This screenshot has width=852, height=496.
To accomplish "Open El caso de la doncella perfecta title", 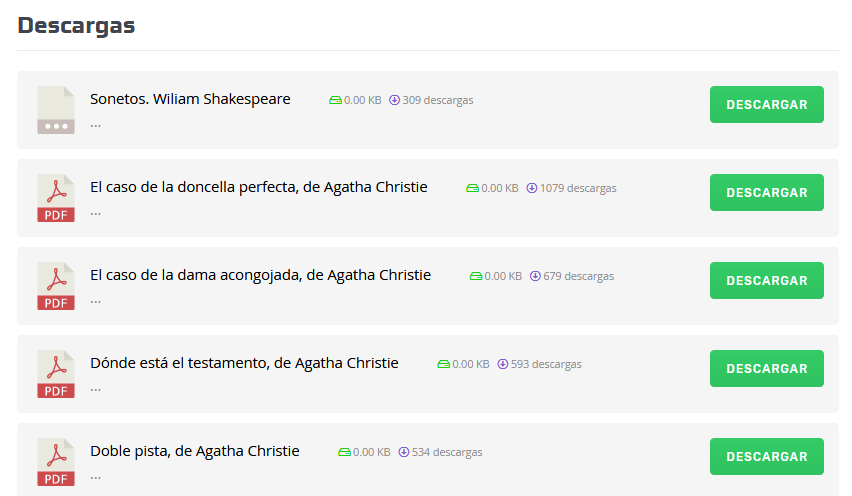I will (x=258, y=187).
